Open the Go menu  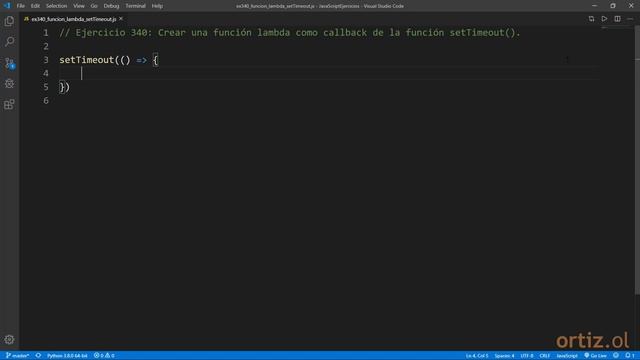coord(94,6)
